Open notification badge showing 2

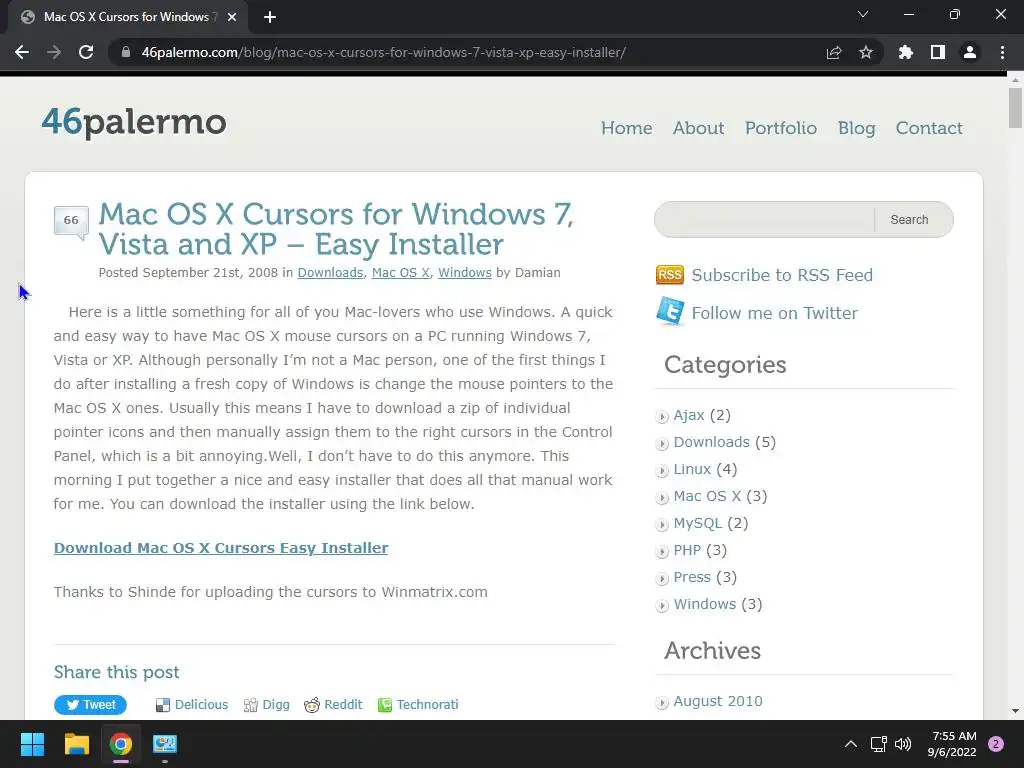995,744
